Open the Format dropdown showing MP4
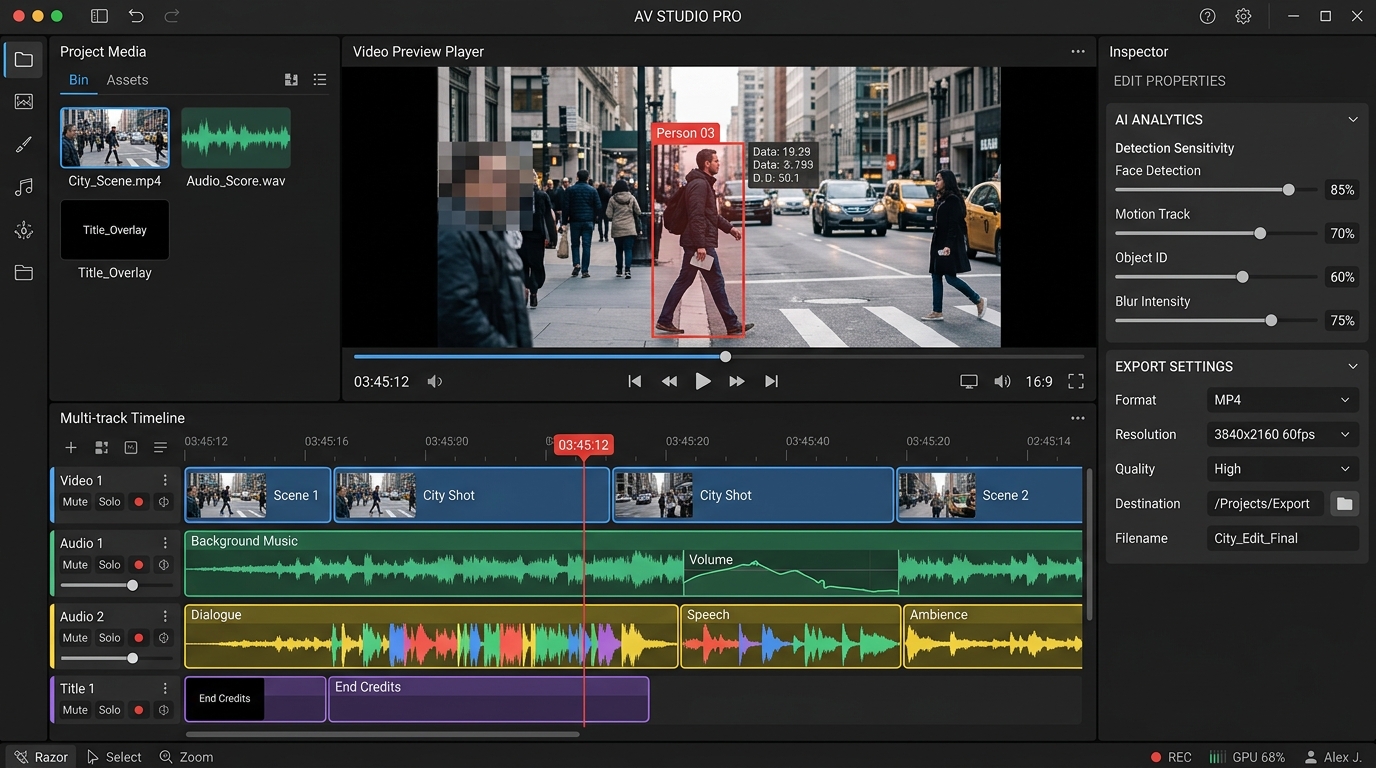1376x768 pixels. tap(1283, 400)
